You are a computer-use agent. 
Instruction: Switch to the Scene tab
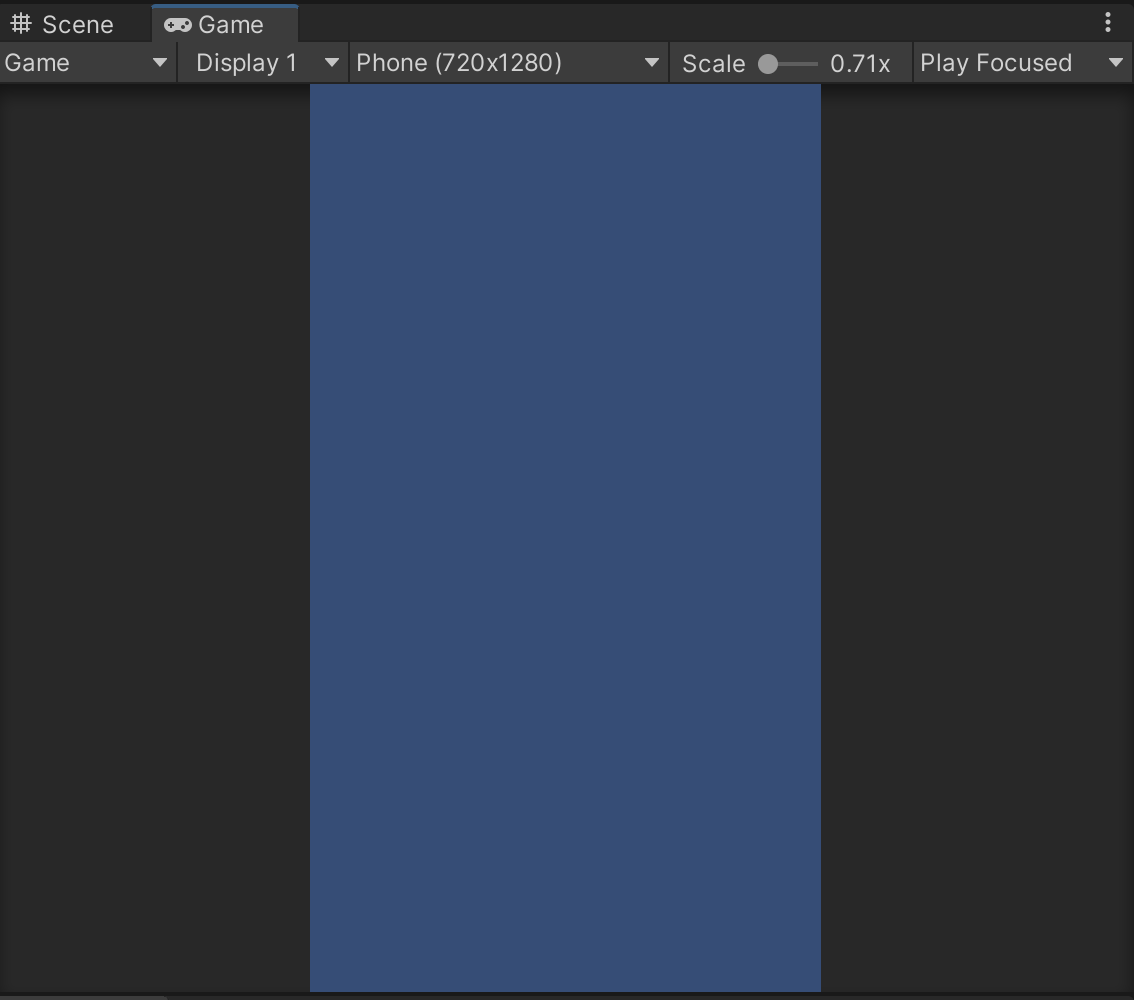point(62,24)
